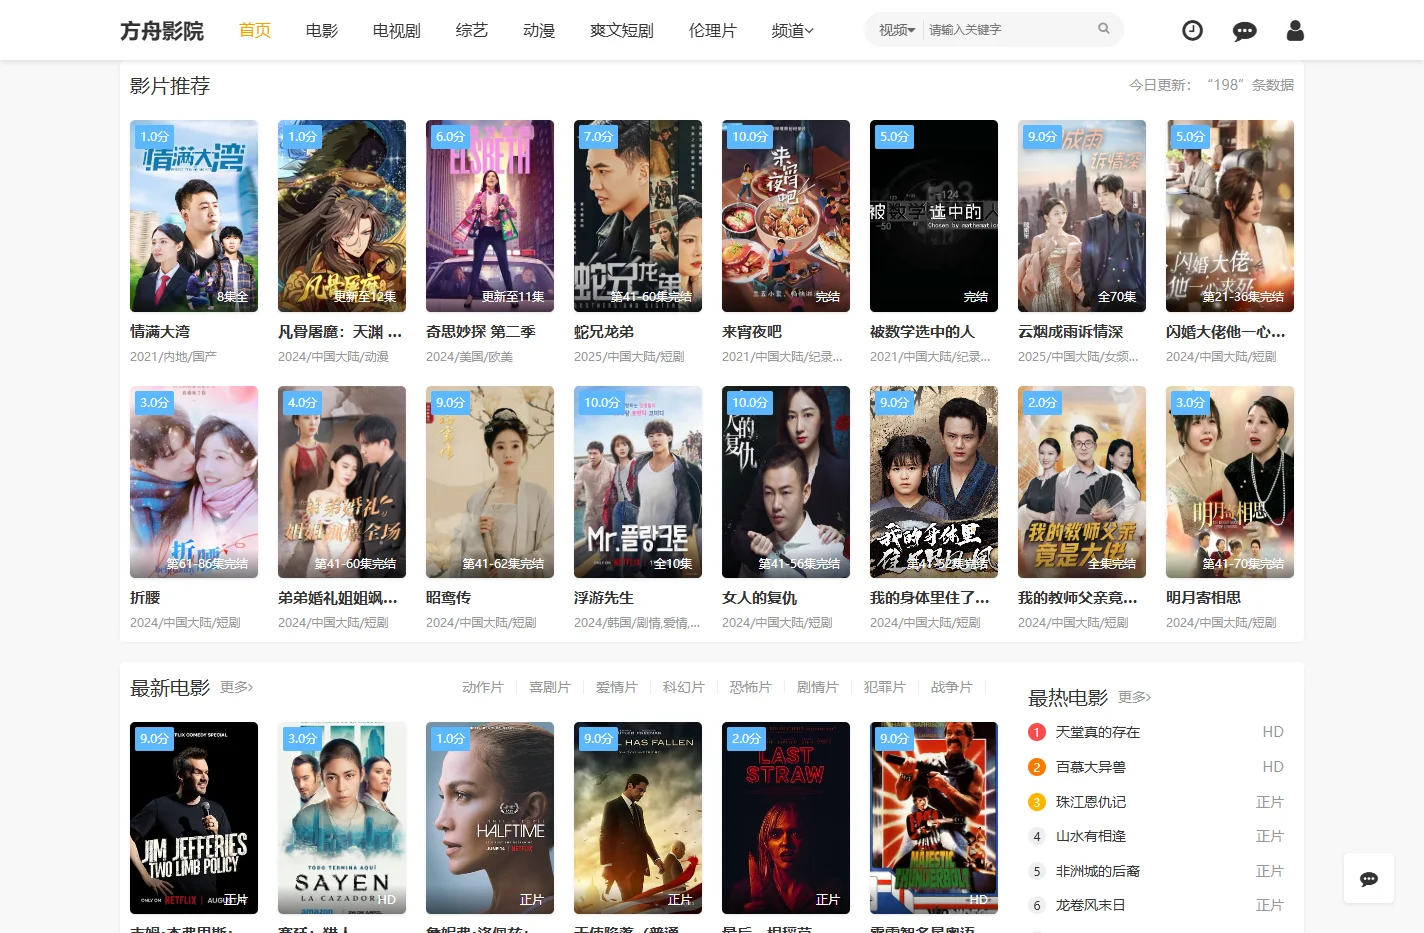Filter by 科幻片 genre

pyautogui.click(x=684, y=687)
